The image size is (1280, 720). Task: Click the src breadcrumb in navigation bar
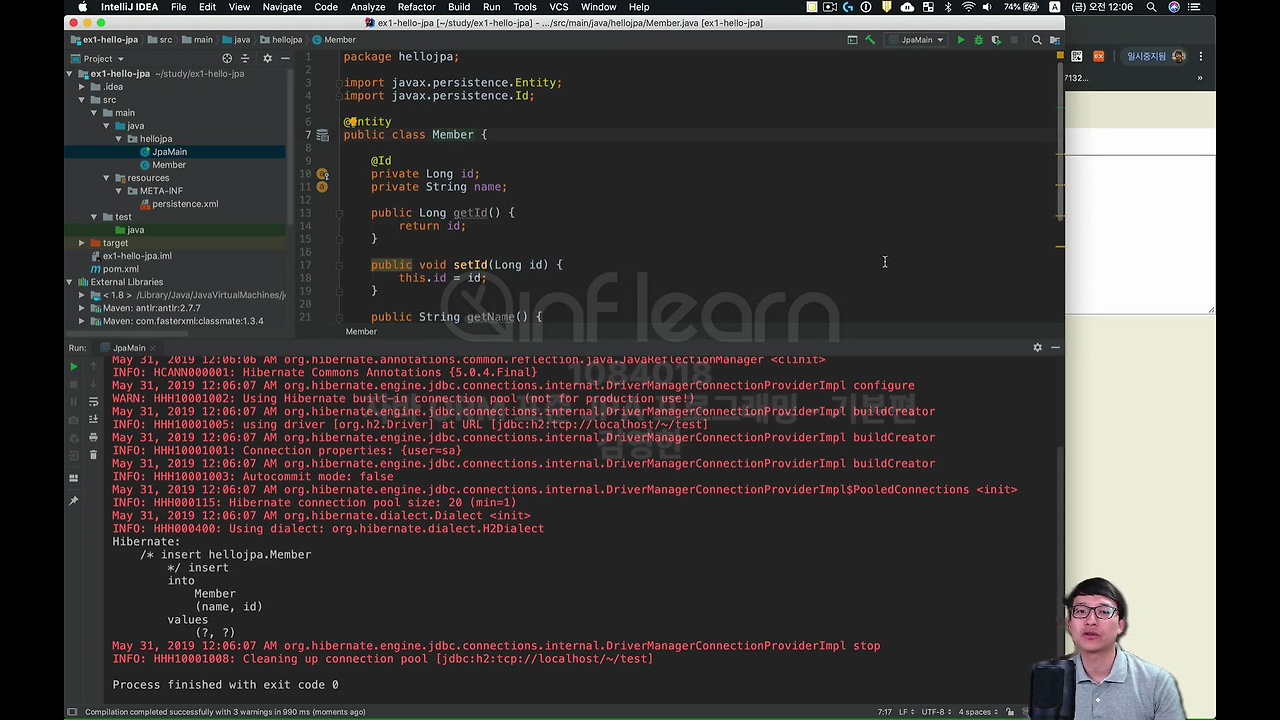(160, 40)
